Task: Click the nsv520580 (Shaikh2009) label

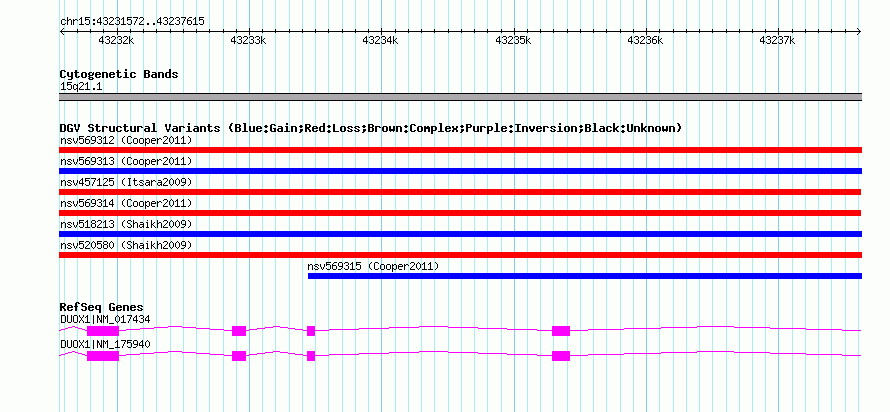Action: pyautogui.click(x=126, y=245)
